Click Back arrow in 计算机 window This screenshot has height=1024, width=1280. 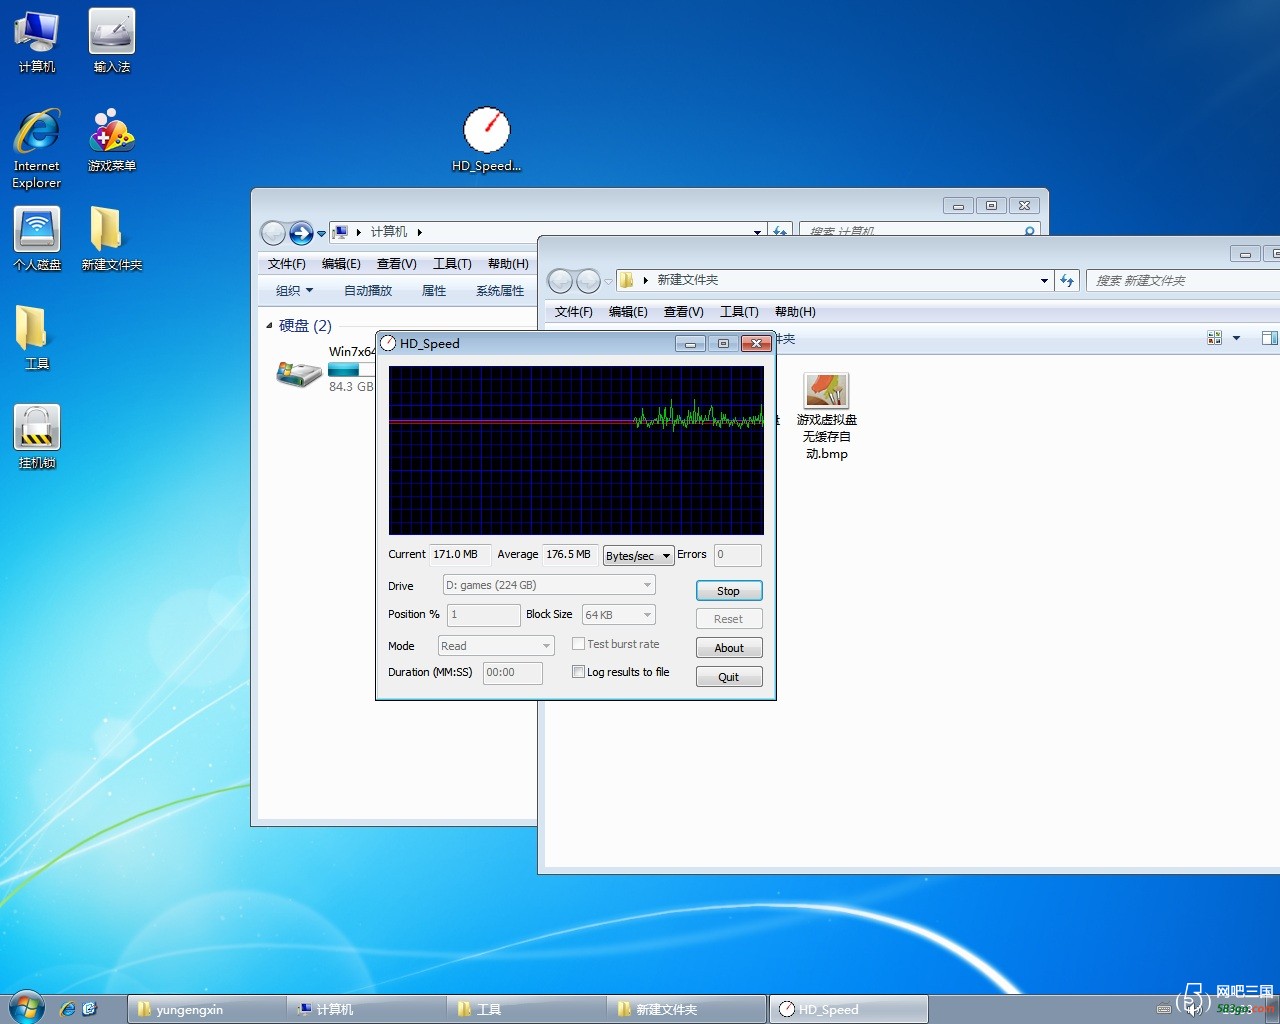point(273,233)
